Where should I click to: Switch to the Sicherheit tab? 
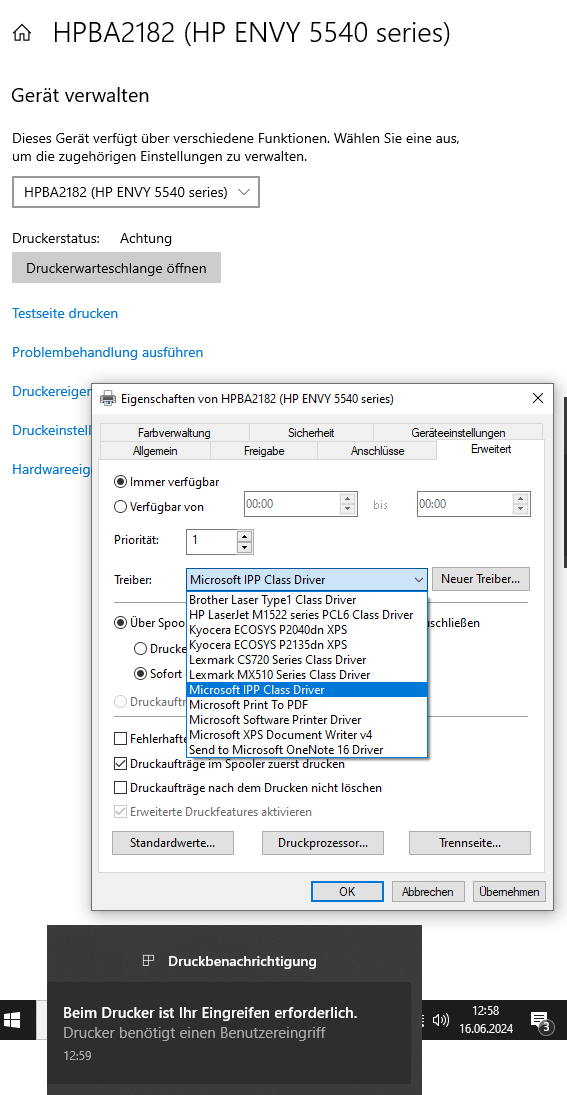click(311, 433)
